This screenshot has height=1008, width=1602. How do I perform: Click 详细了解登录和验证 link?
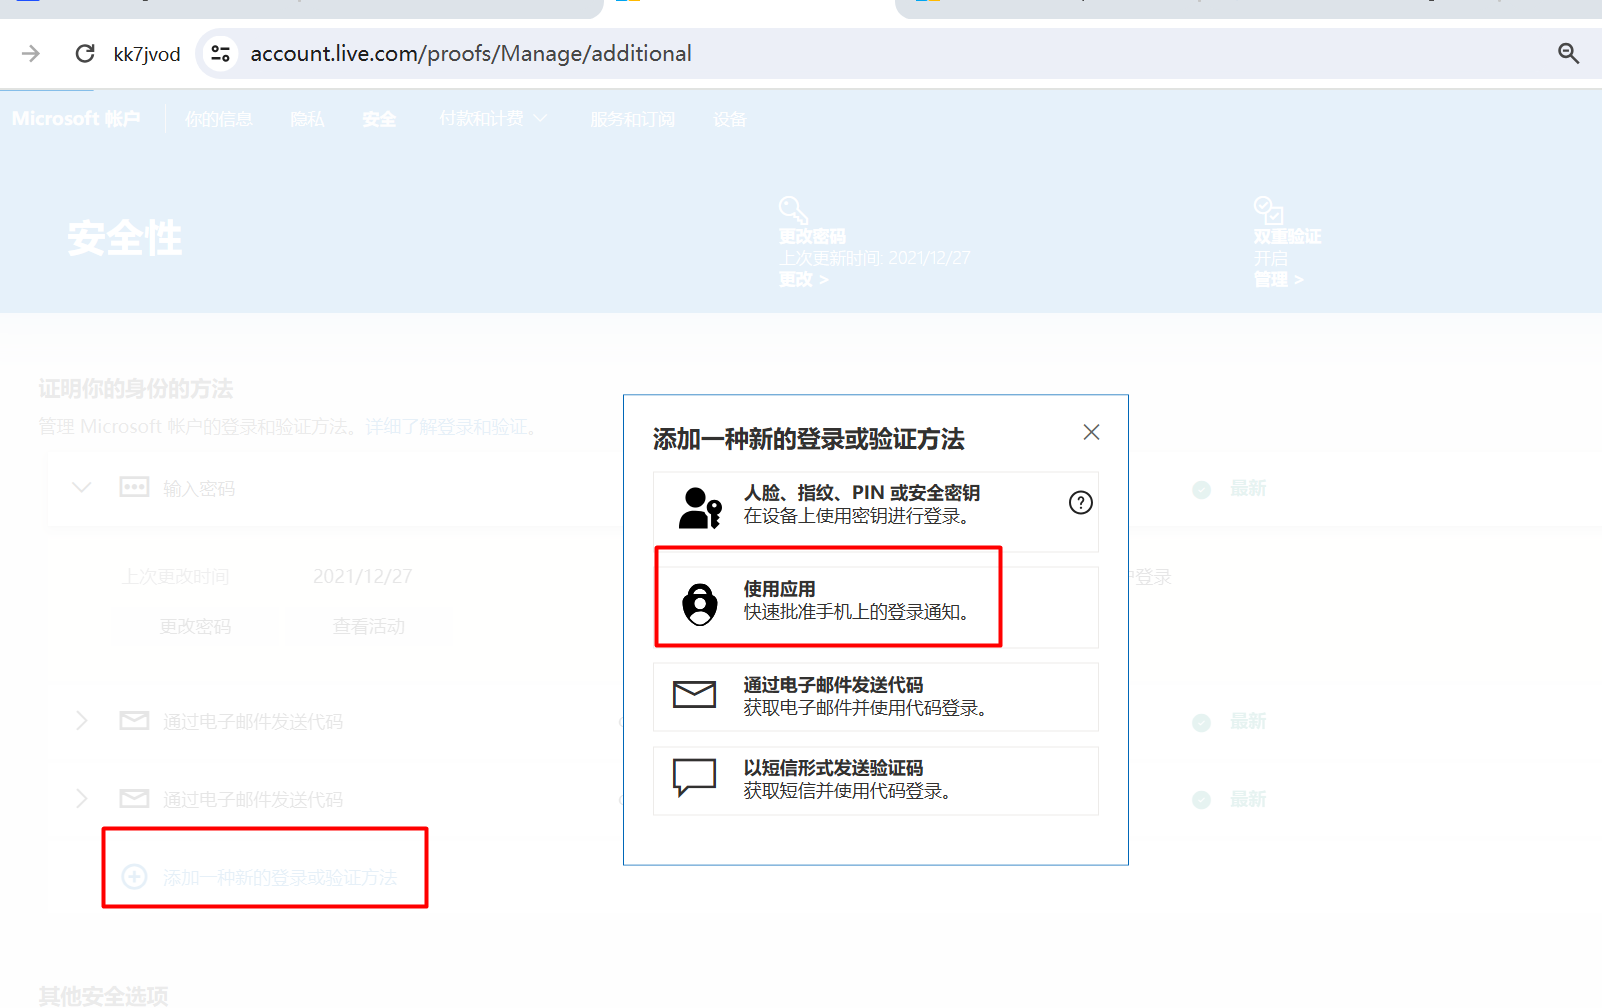click(446, 427)
